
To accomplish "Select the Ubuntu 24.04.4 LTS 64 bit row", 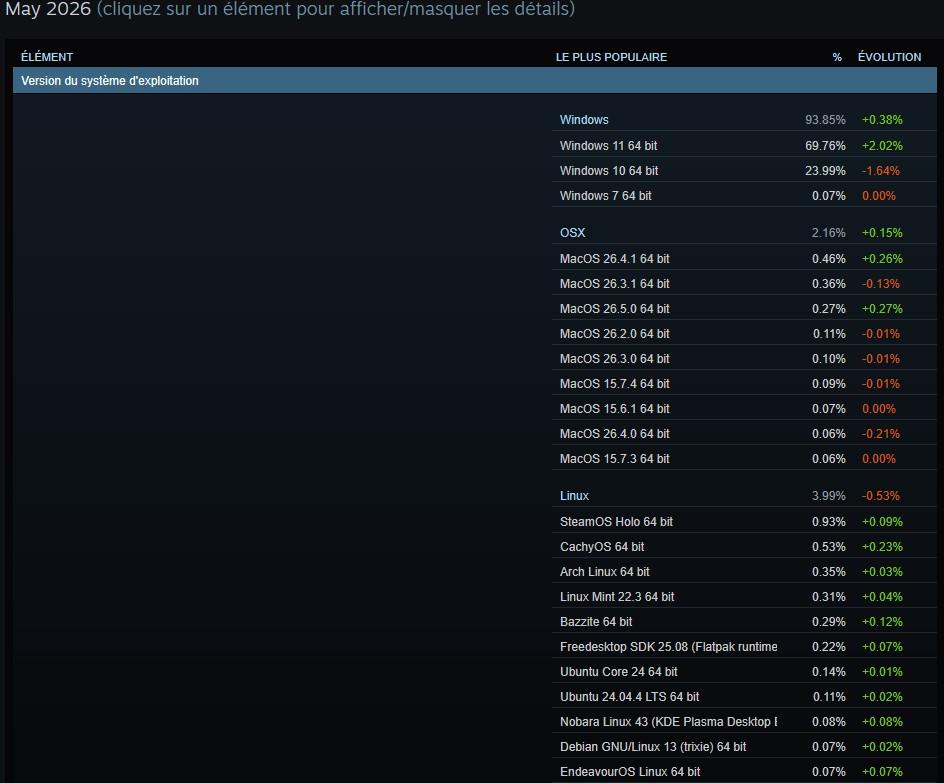I will point(744,696).
